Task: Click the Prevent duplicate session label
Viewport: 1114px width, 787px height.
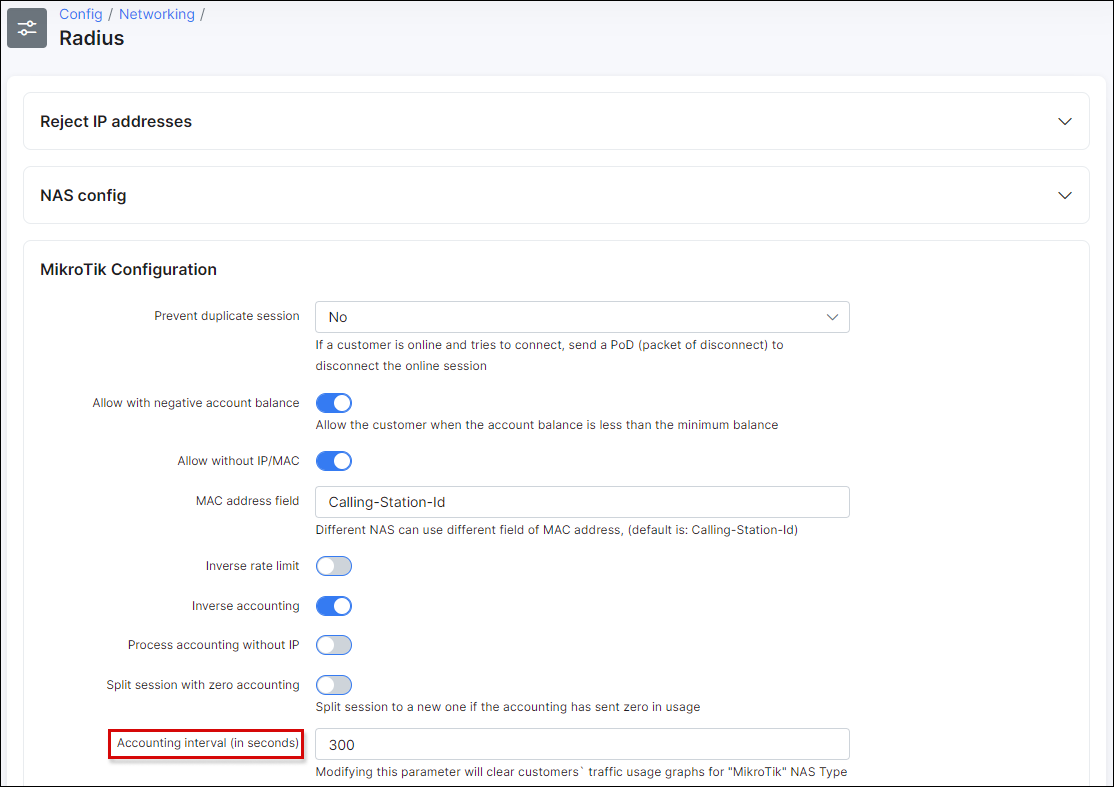Action: point(227,316)
